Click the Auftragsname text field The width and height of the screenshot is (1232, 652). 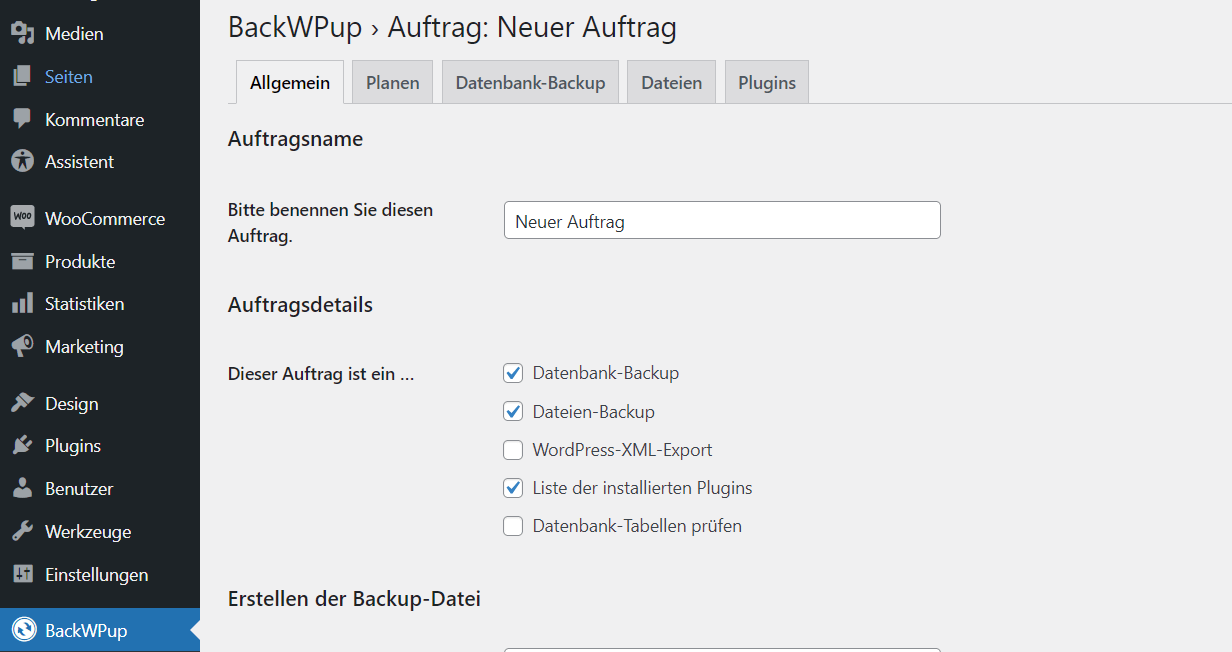[x=722, y=220]
